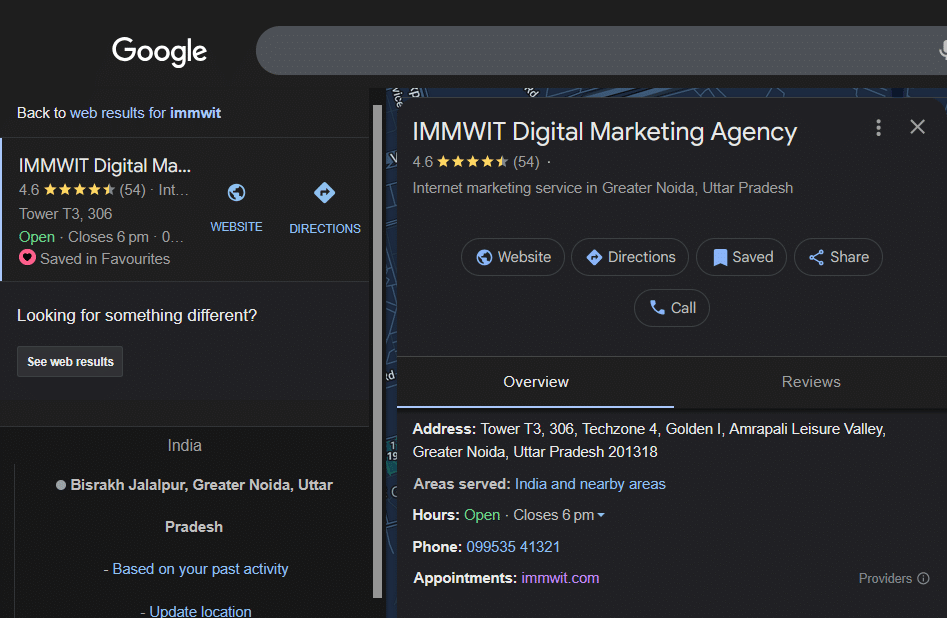Click 'Saved in Favourites' text
The width and height of the screenshot is (947, 618).
pyautogui.click(x=105, y=259)
